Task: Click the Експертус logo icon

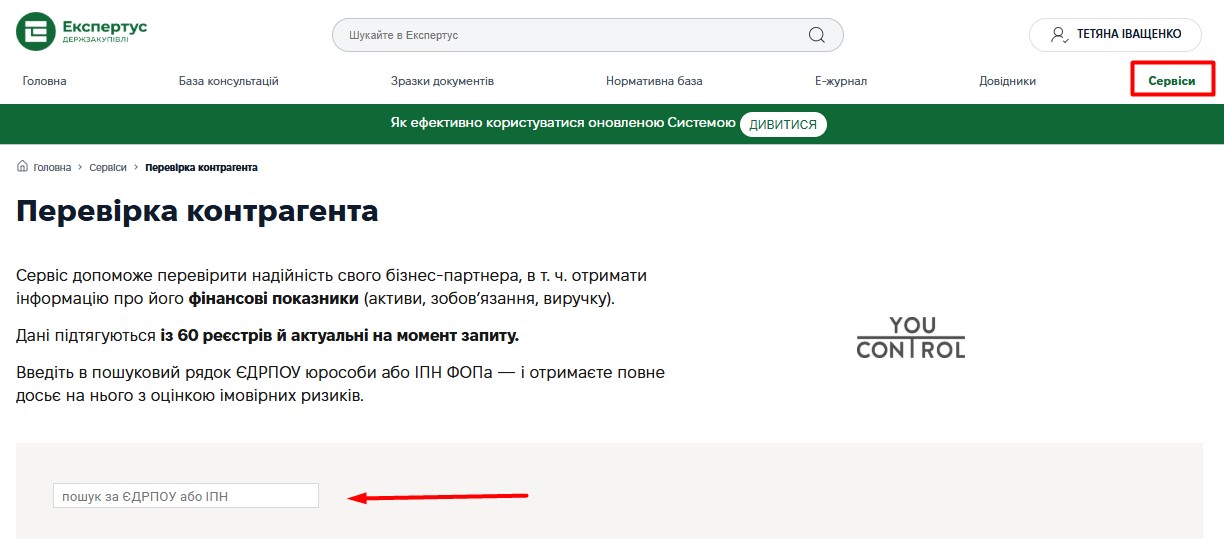Action: coord(35,32)
